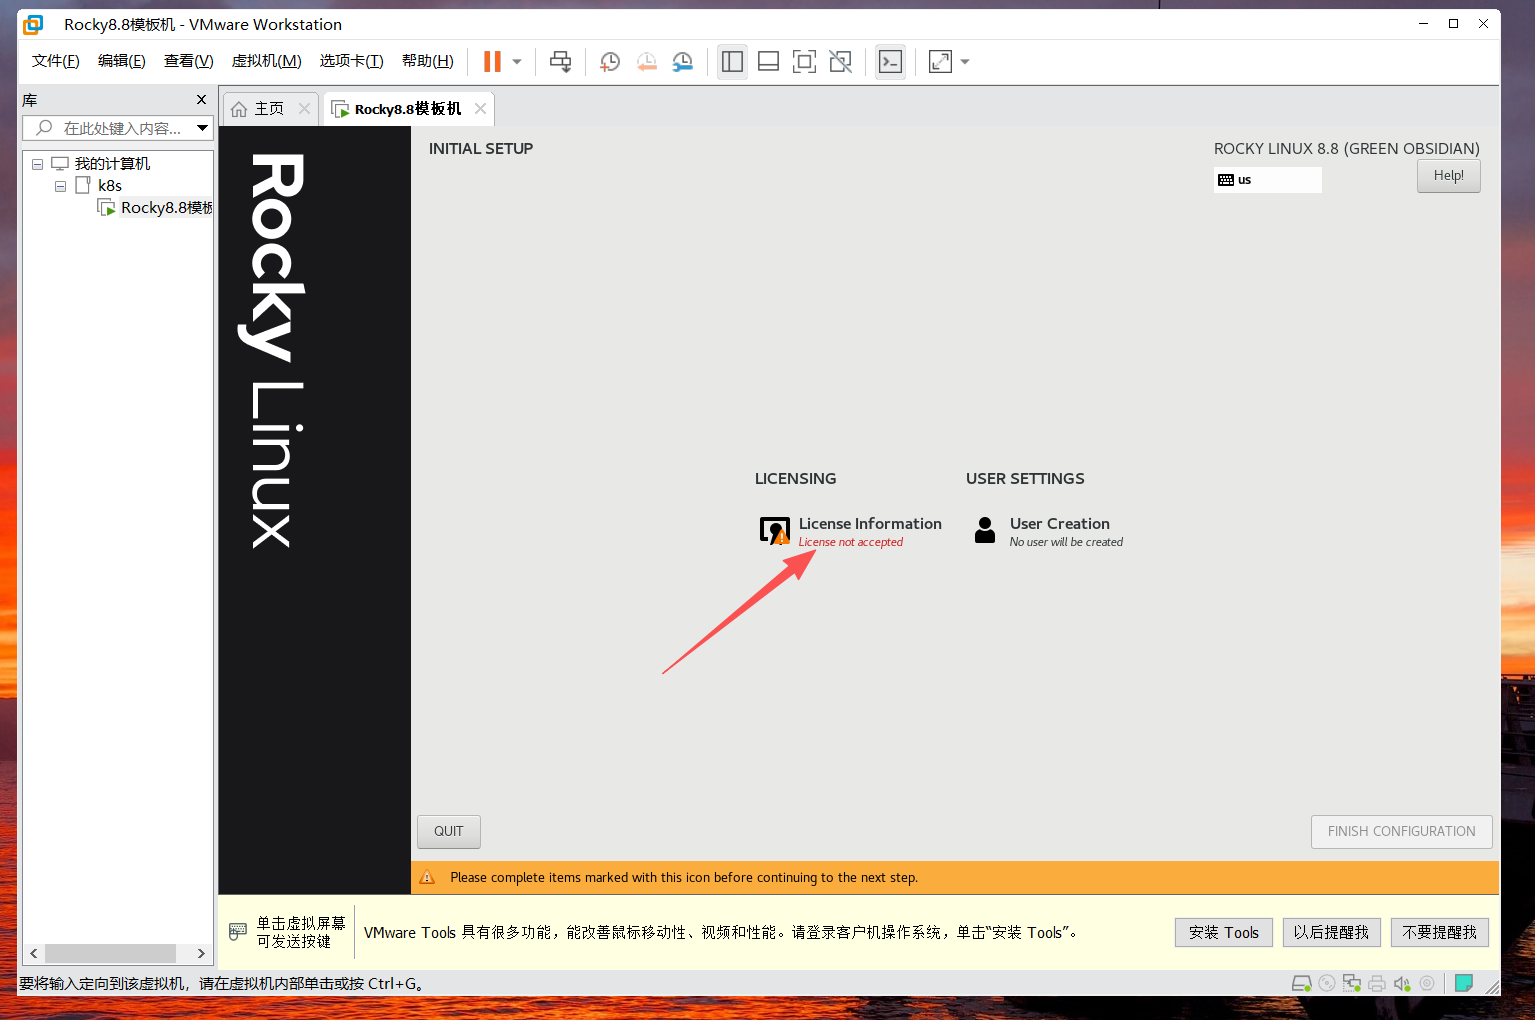This screenshot has height=1020, width=1535.
Task: Click the 安装 Tools button
Action: (1224, 932)
